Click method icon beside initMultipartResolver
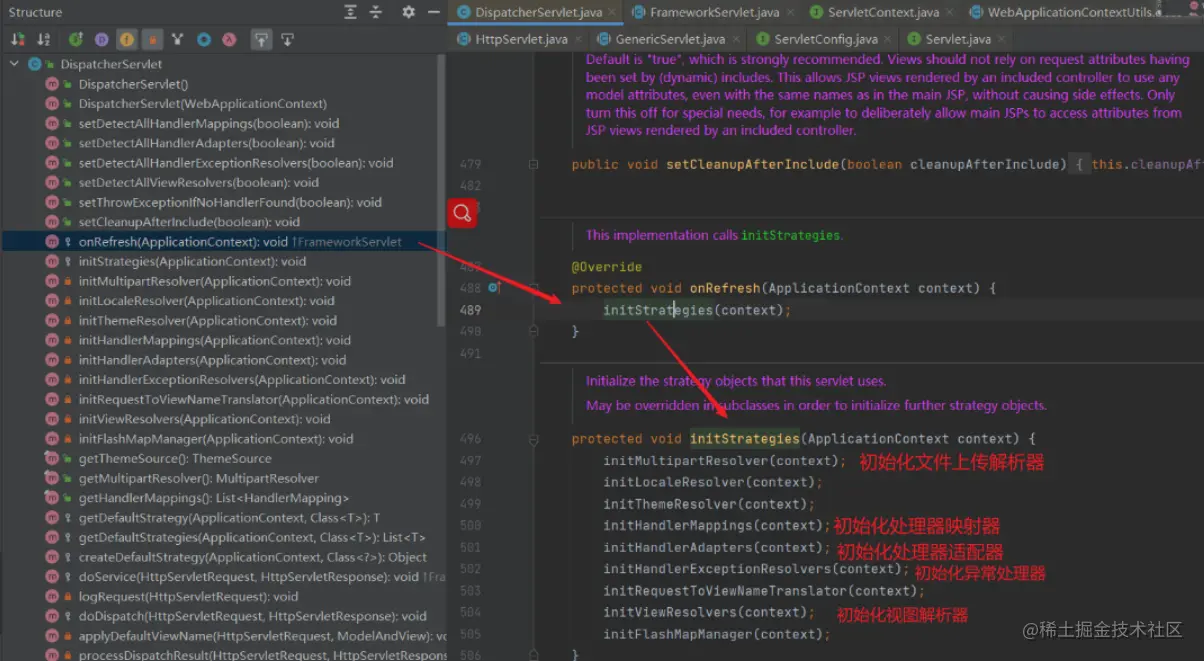 coord(52,281)
